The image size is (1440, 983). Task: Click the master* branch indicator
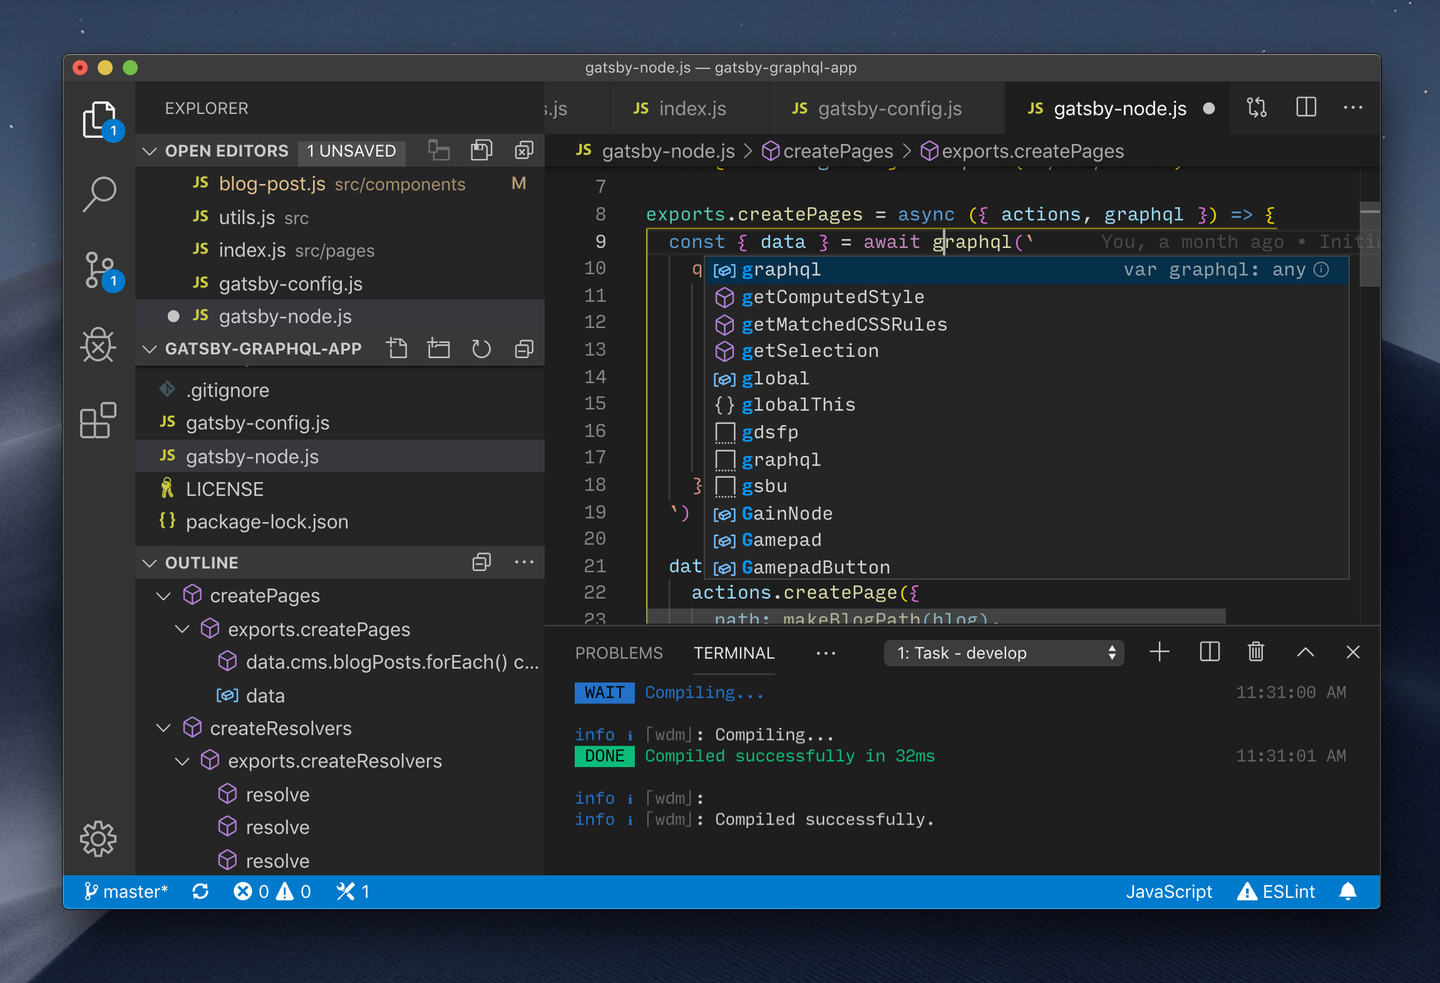coord(125,891)
